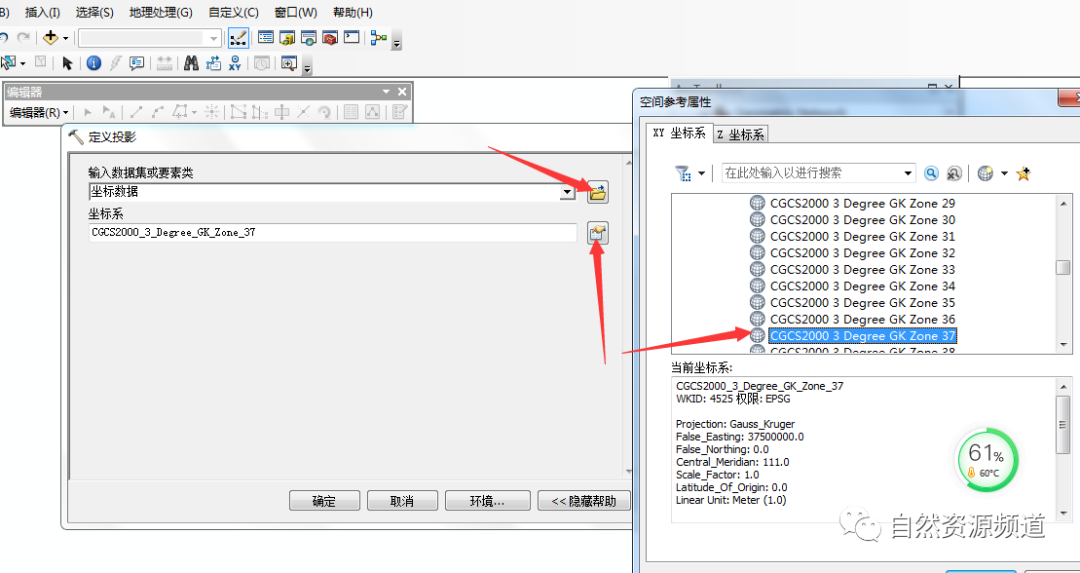Expand the coordinate system search box dropdown
This screenshot has height=573, width=1080.
[x=908, y=174]
